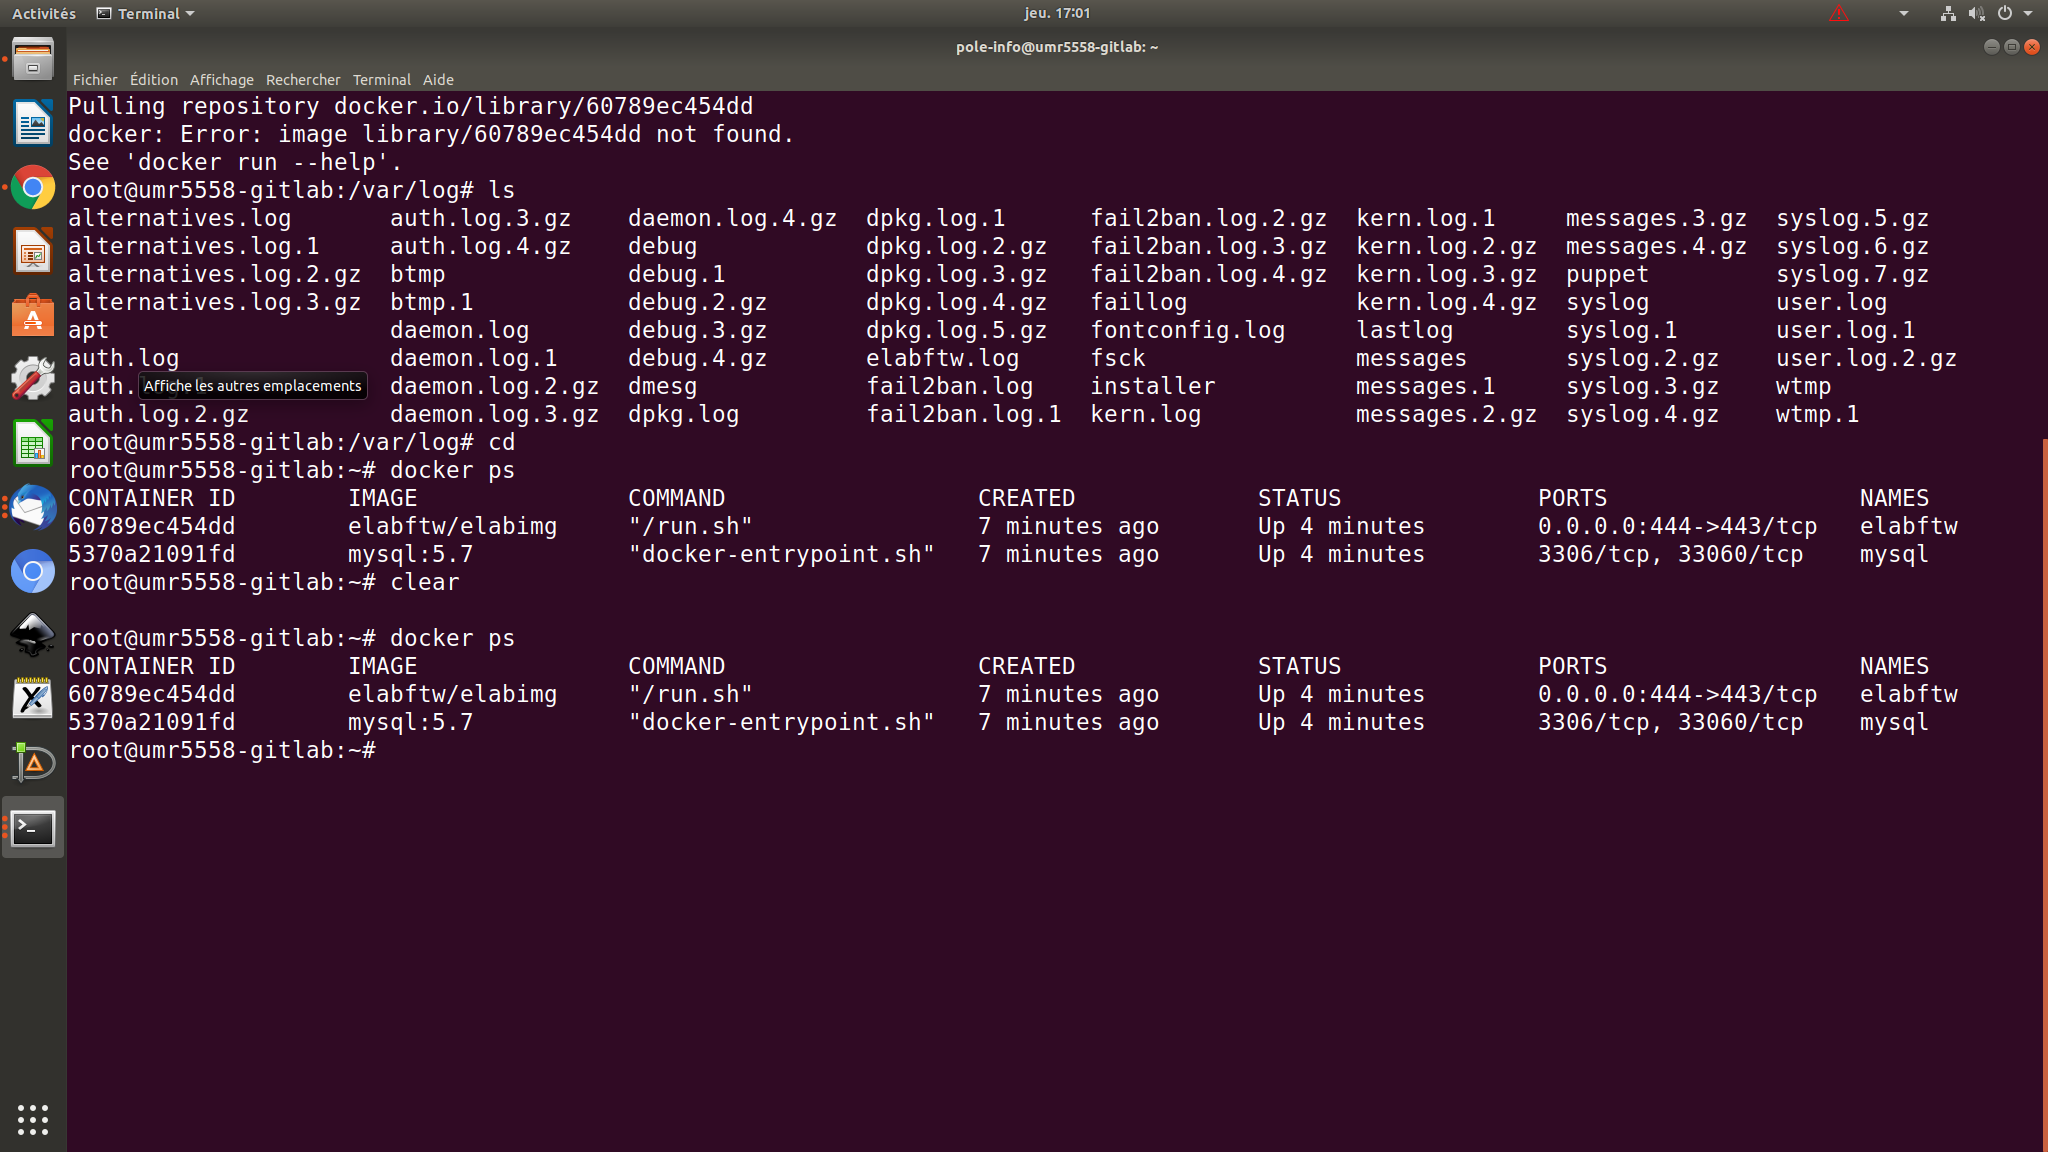Open the Show Applications grid
Image resolution: width=2048 pixels, height=1152 pixels.
coord(33,1119)
